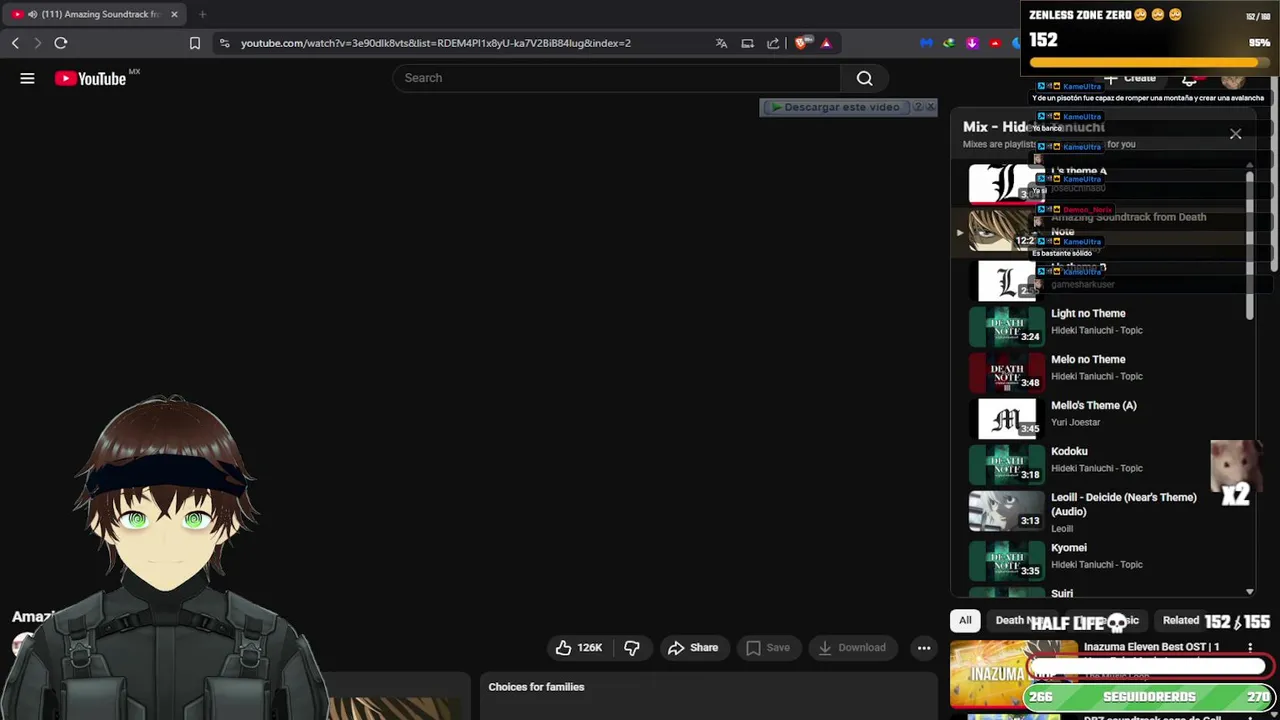Open the Melo no Theme thumbnail

point(1006,372)
